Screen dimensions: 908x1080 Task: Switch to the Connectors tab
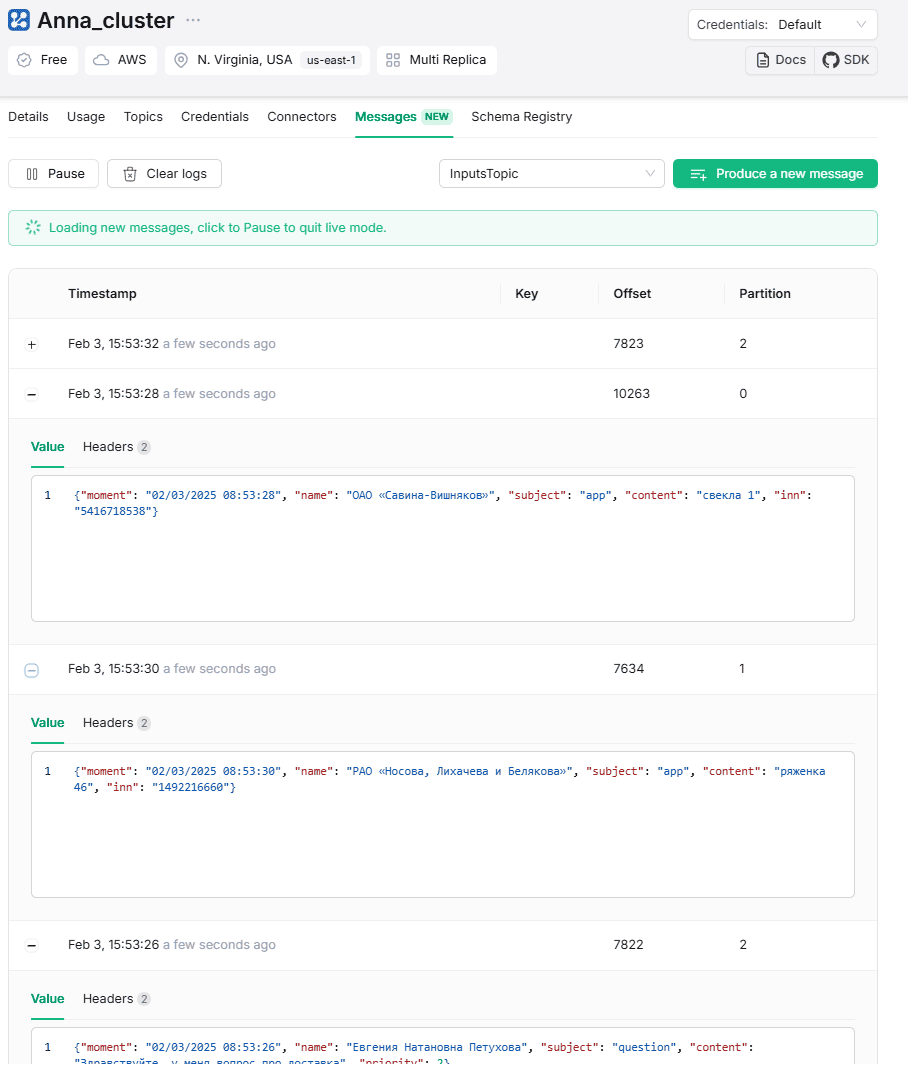pos(302,116)
